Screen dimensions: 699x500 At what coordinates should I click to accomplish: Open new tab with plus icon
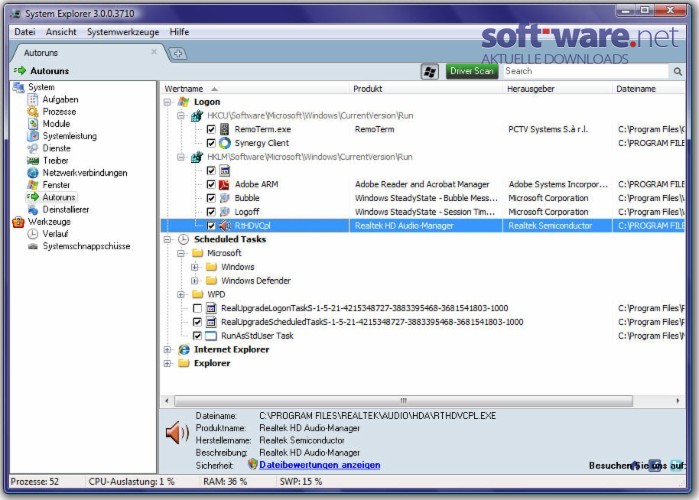(x=178, y=53)
